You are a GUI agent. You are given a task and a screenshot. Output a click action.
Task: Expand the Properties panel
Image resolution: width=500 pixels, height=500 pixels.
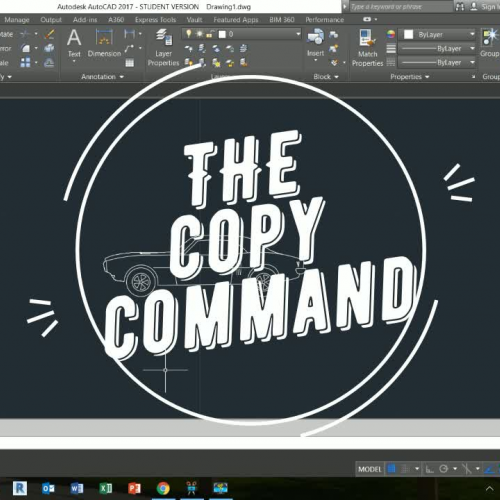[x=410, y=77]
